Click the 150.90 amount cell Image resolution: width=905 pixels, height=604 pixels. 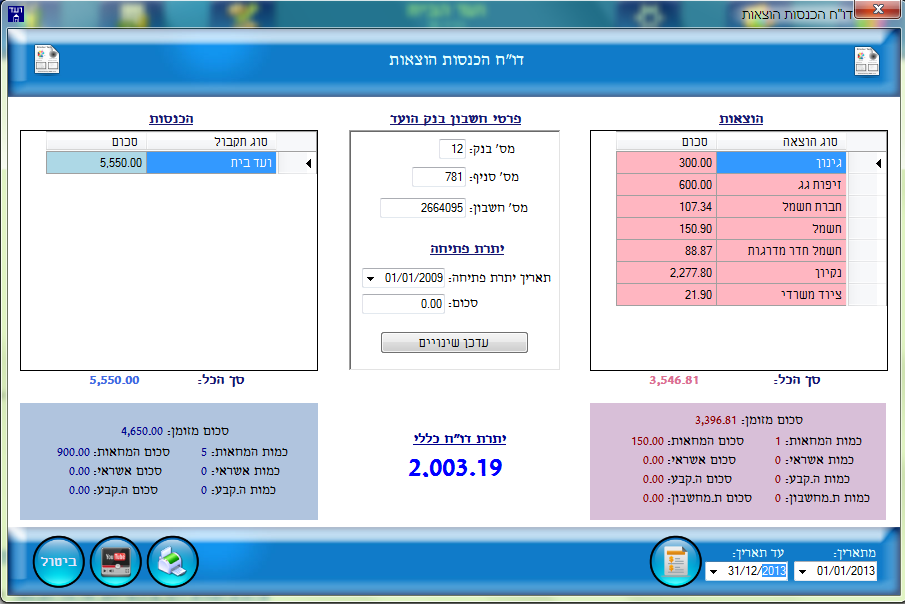coord(667,229)
